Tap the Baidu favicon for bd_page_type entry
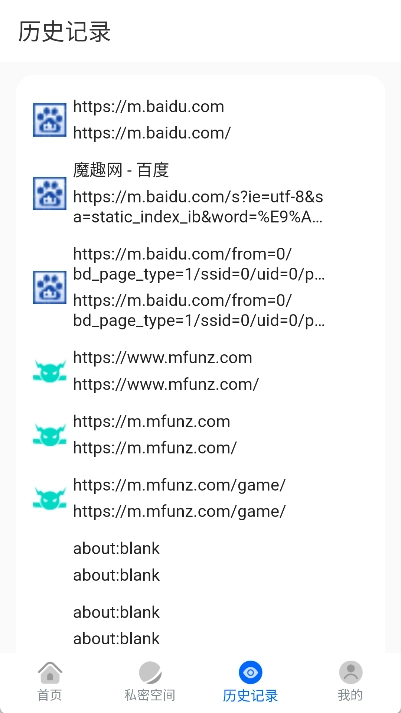 (x=50, y=287)
